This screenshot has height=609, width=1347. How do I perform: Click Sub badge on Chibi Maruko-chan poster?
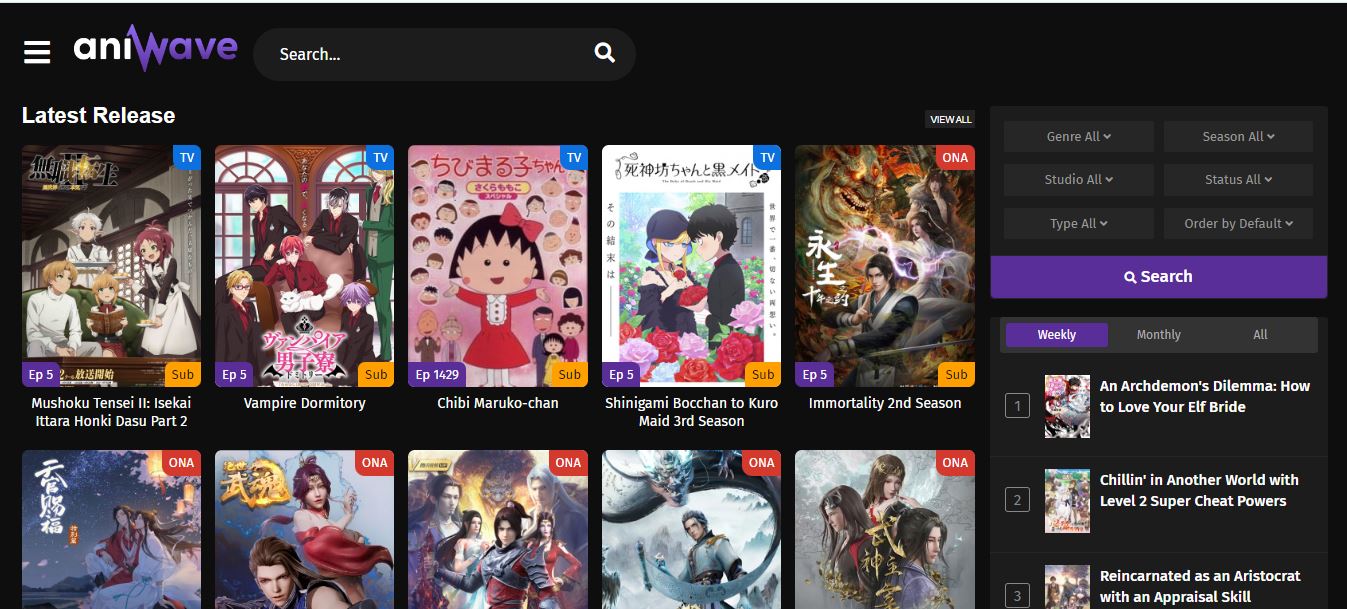point(570,375)
